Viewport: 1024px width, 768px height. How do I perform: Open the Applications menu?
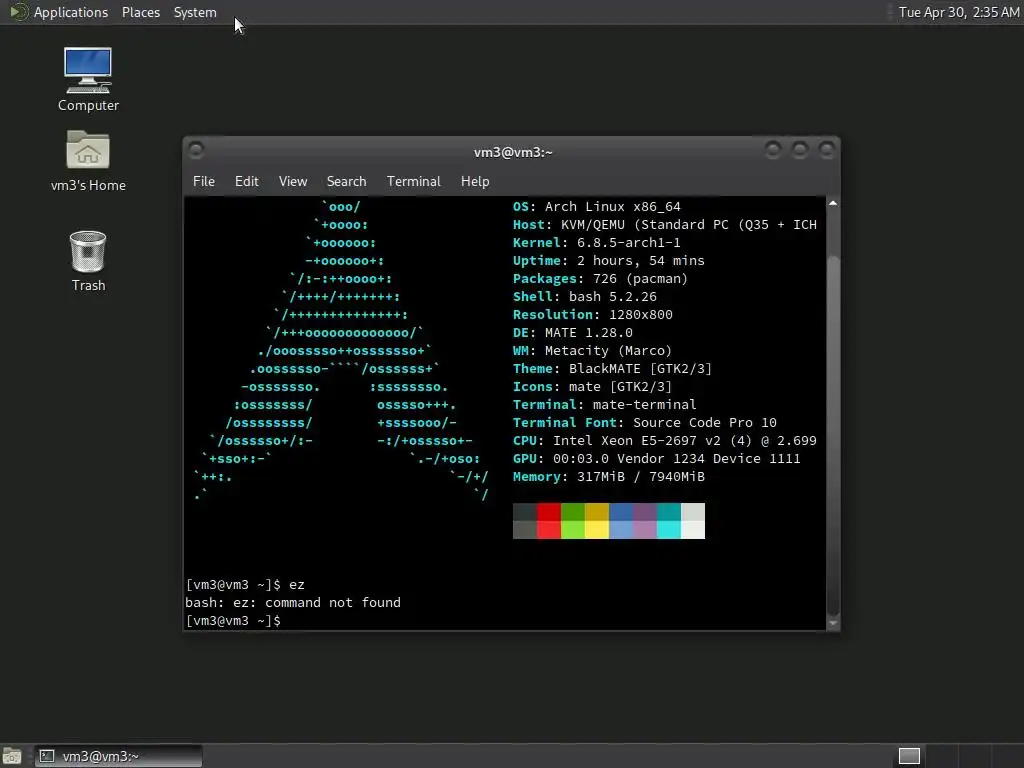coord(71,12)
